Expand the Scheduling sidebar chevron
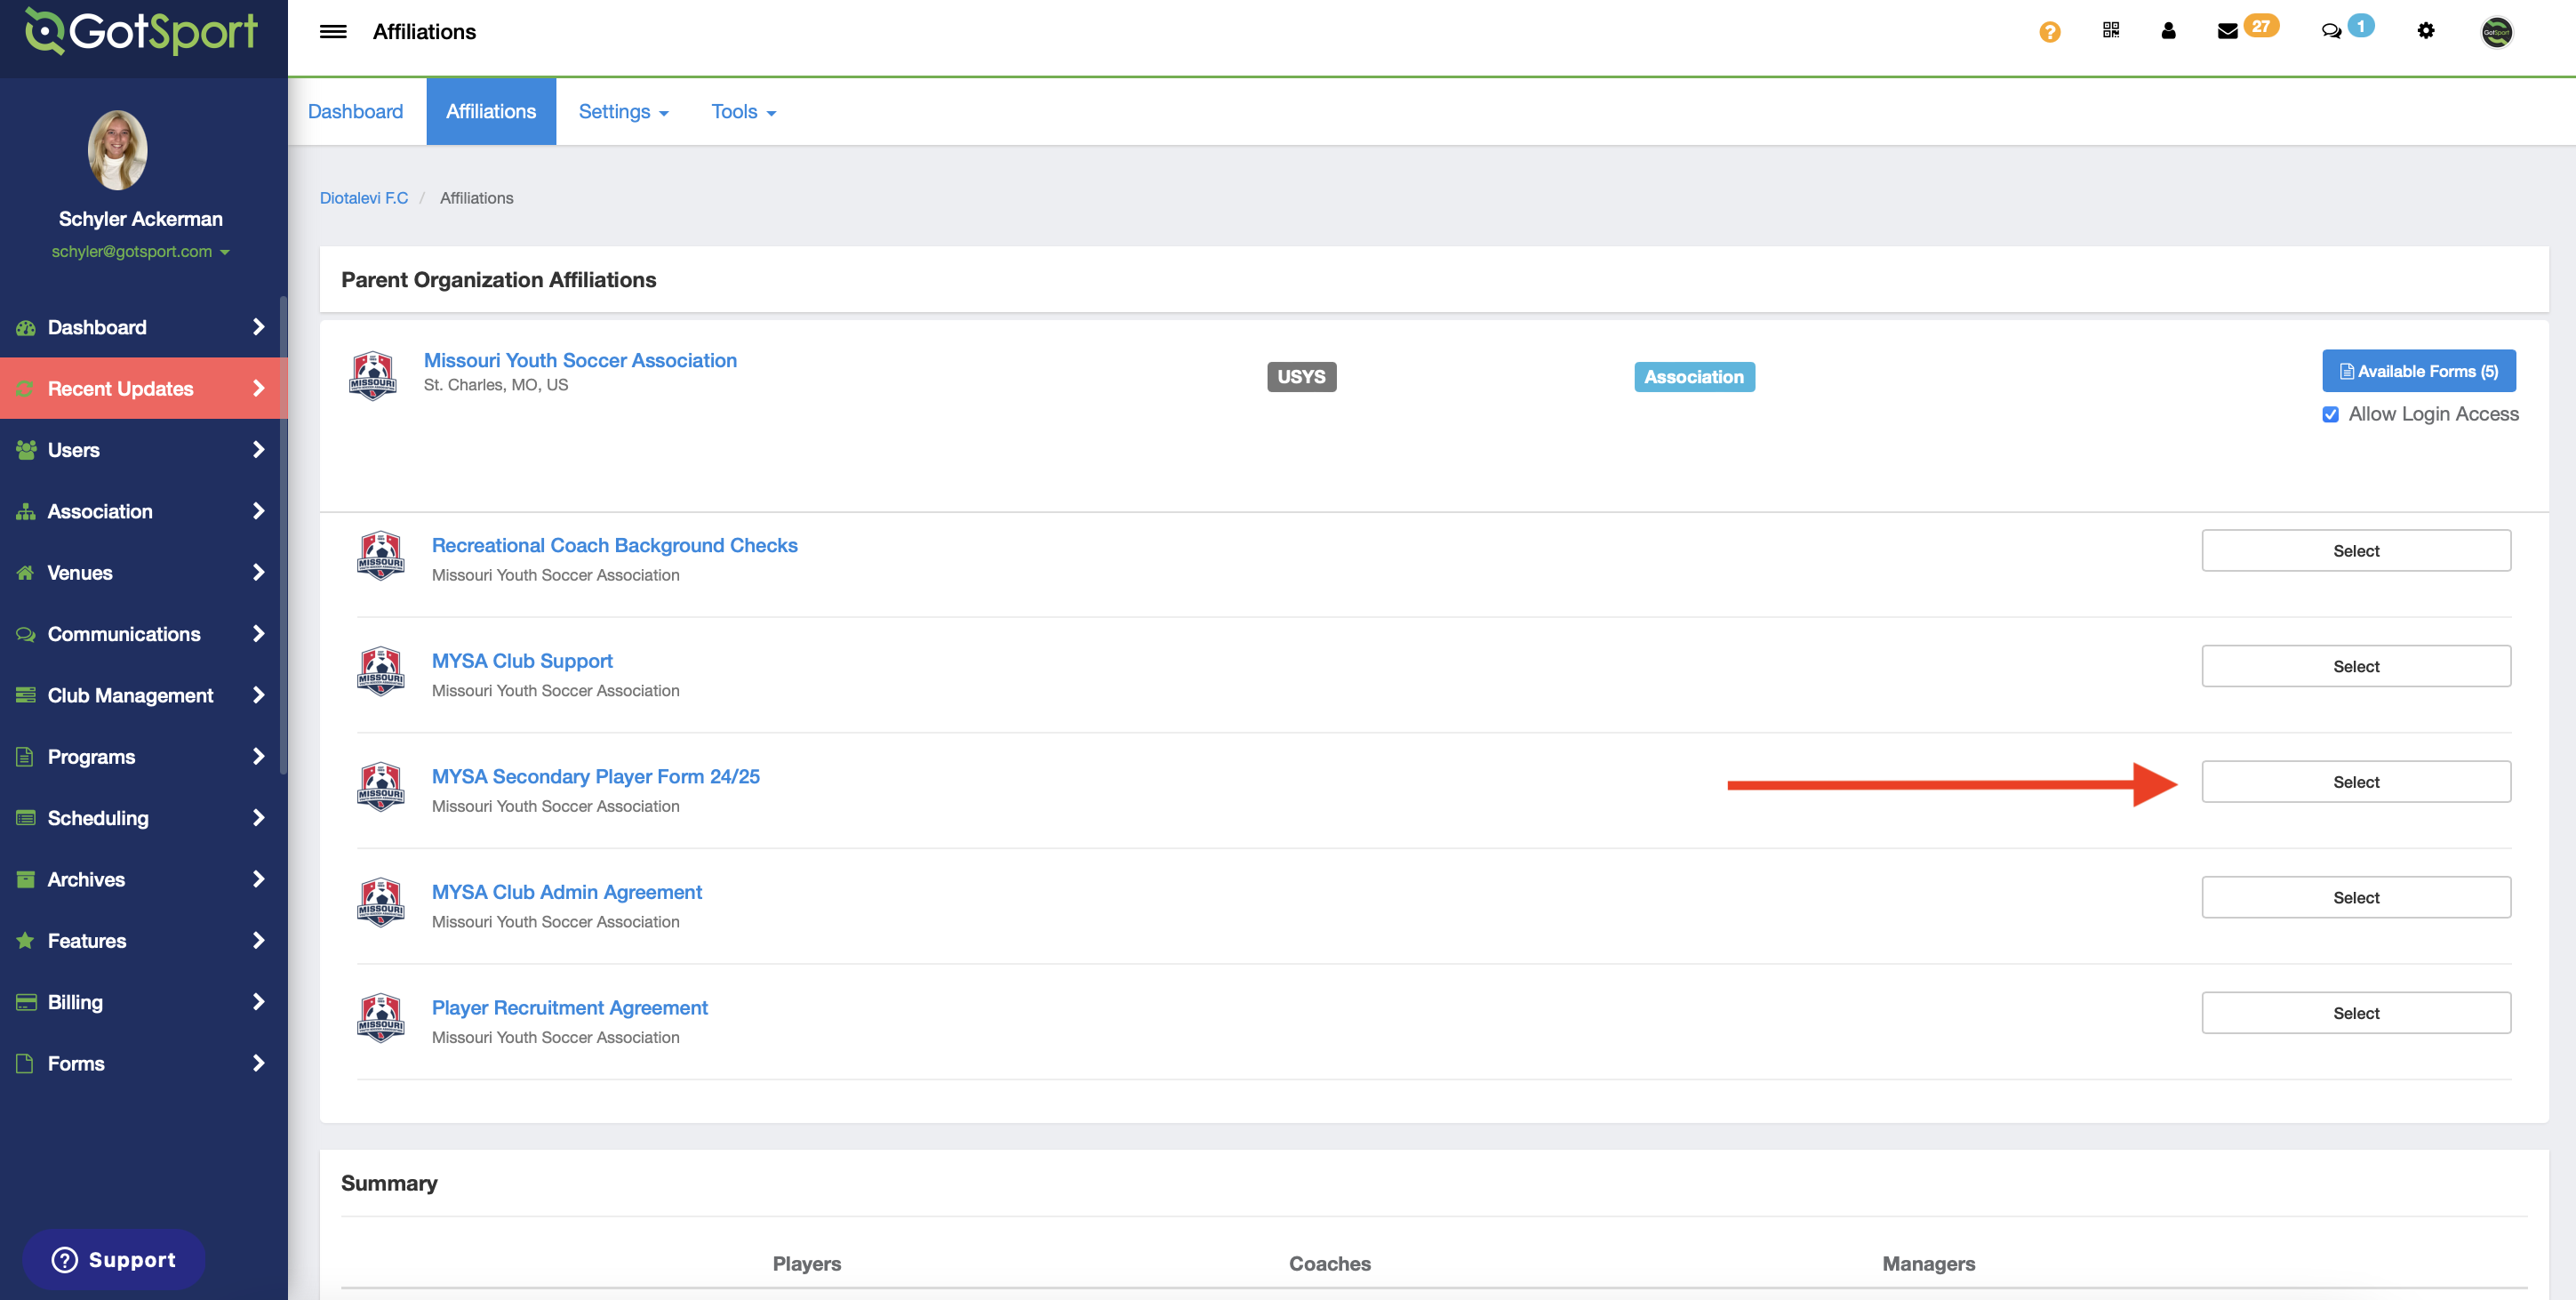Image resolution: width=2576 pixels, height=1300 pixels. click(x=259, y=818)
